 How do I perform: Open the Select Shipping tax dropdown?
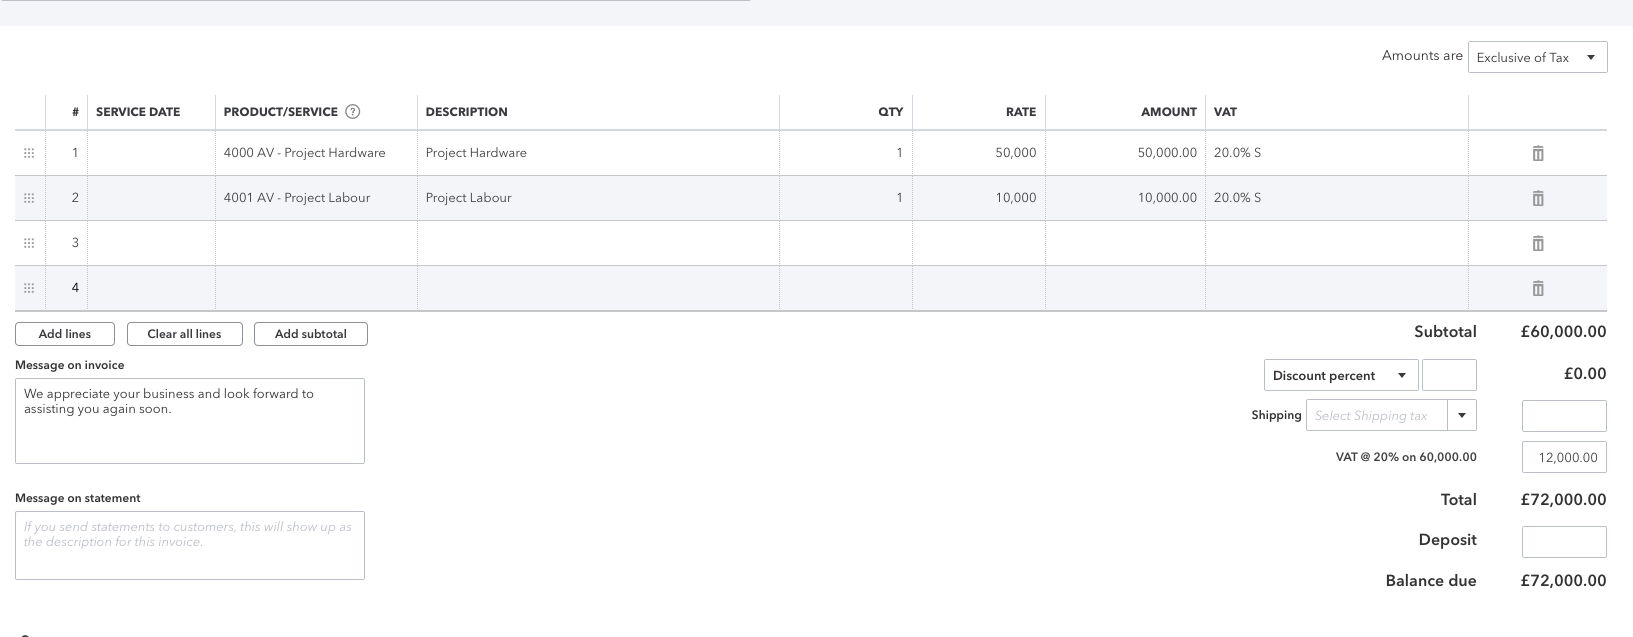(1390, 415)
